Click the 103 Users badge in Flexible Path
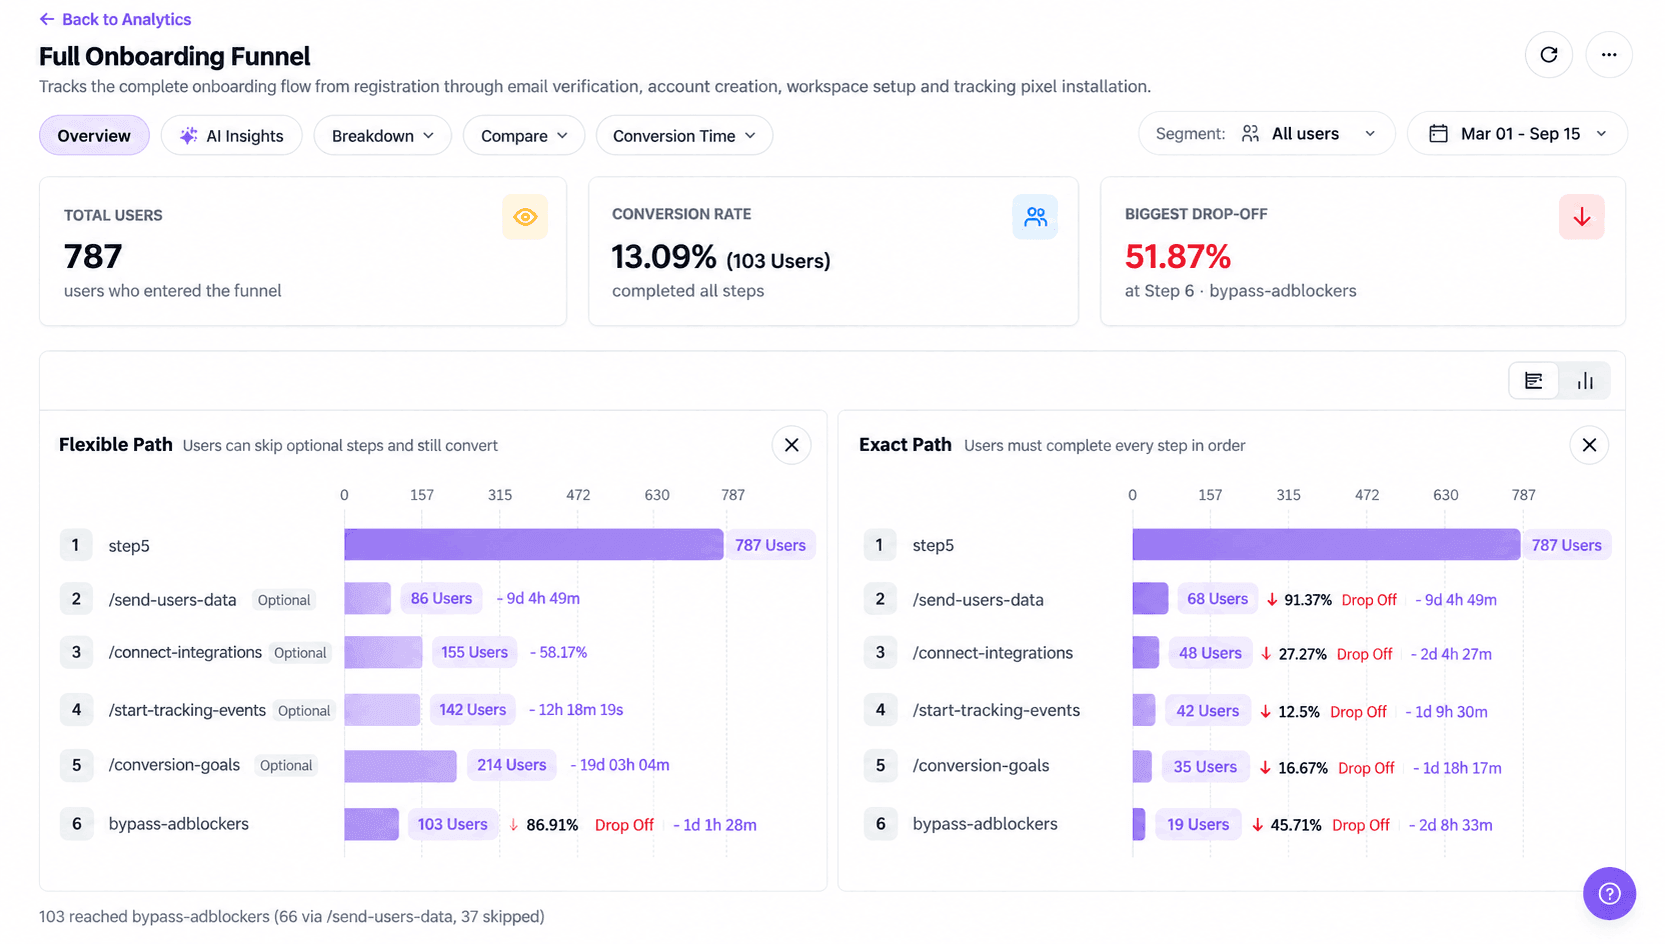 (452, 824)
